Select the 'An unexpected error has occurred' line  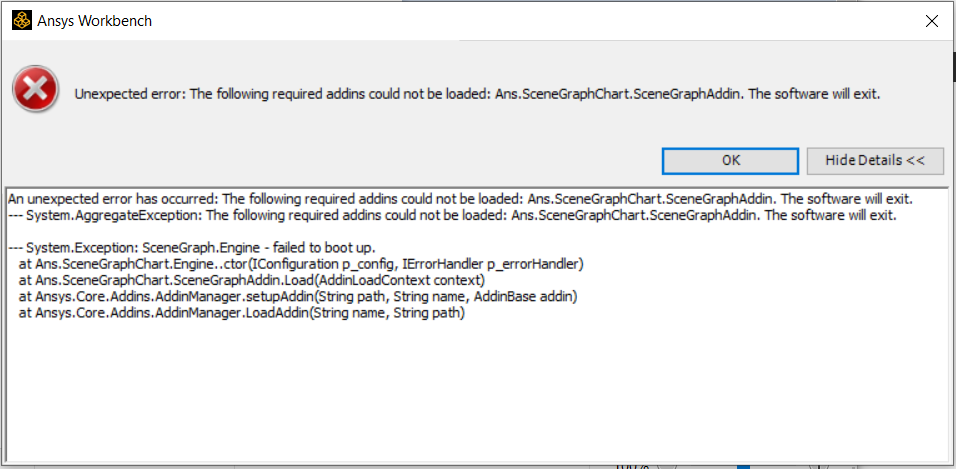(x=460, y=199)
